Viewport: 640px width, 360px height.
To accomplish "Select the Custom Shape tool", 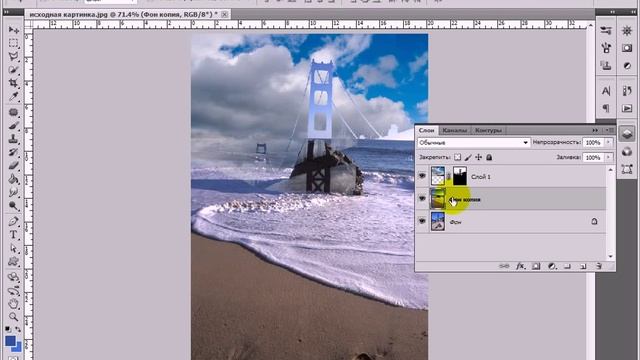I will click(13, 262).
